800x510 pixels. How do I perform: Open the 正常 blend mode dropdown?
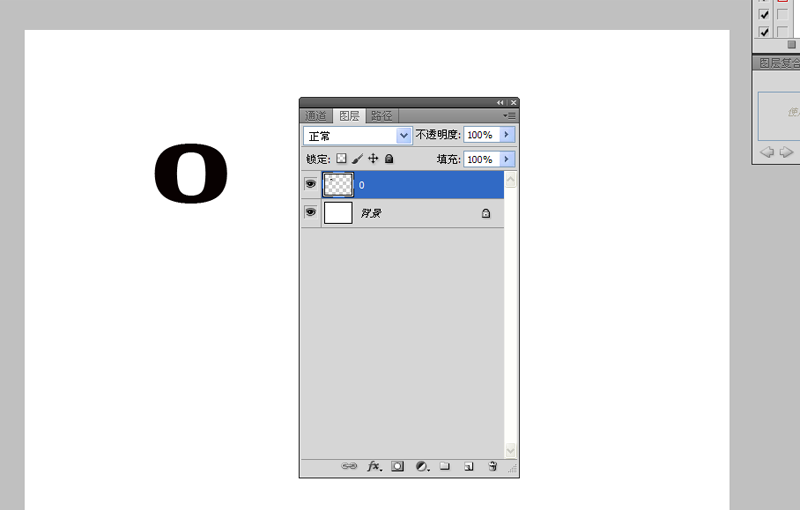(x=358, y=136)
